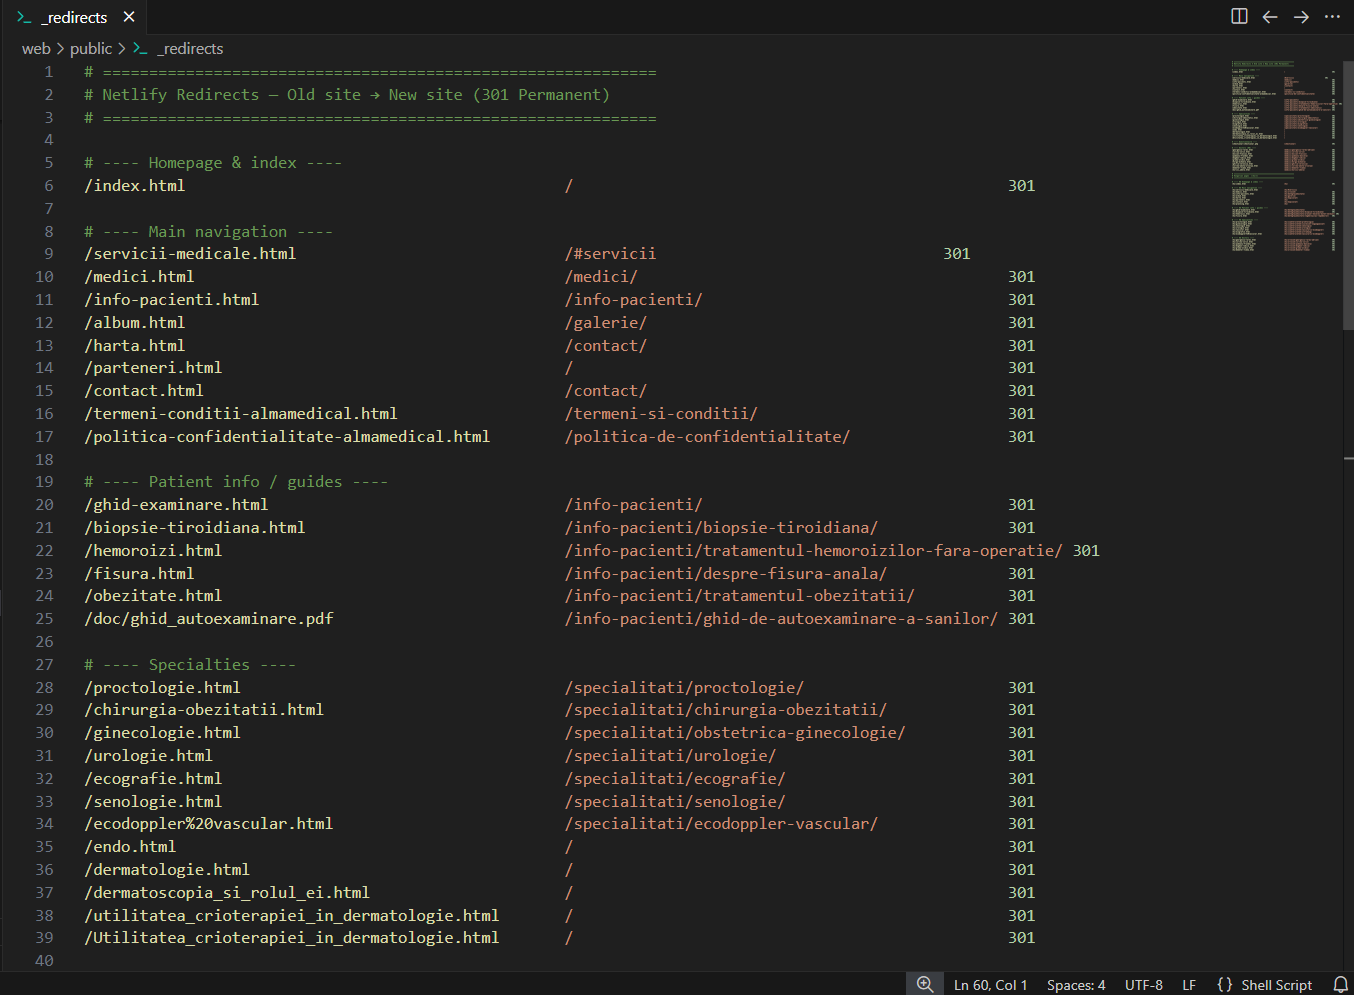This screenshot has width=1354, height=995.
Task: Open the public breadcrumb folder
Action: 91,48
